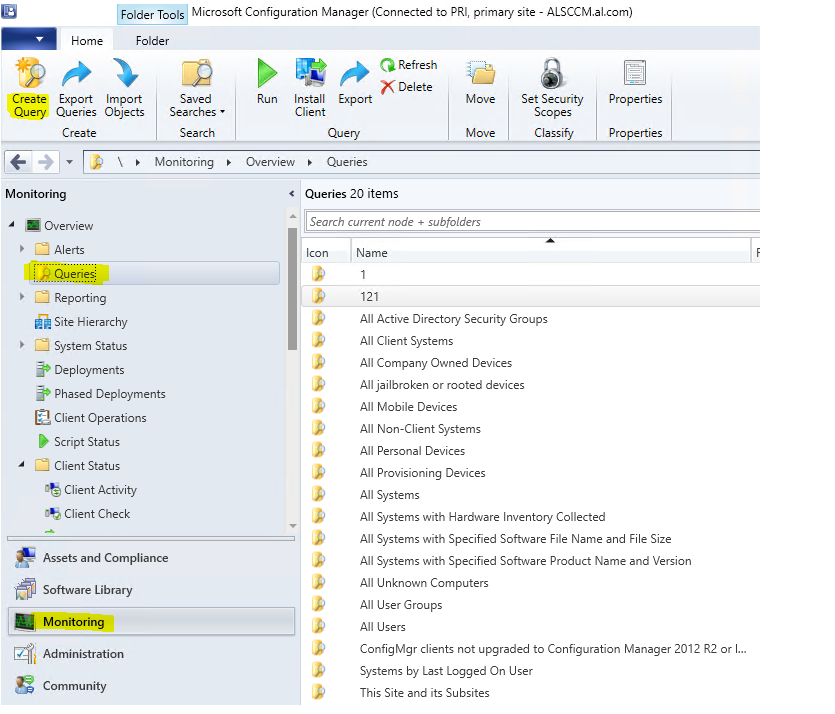Open the Folder Tools contextual tab
The height and width of the screenshot is (714, 835).
152,14
